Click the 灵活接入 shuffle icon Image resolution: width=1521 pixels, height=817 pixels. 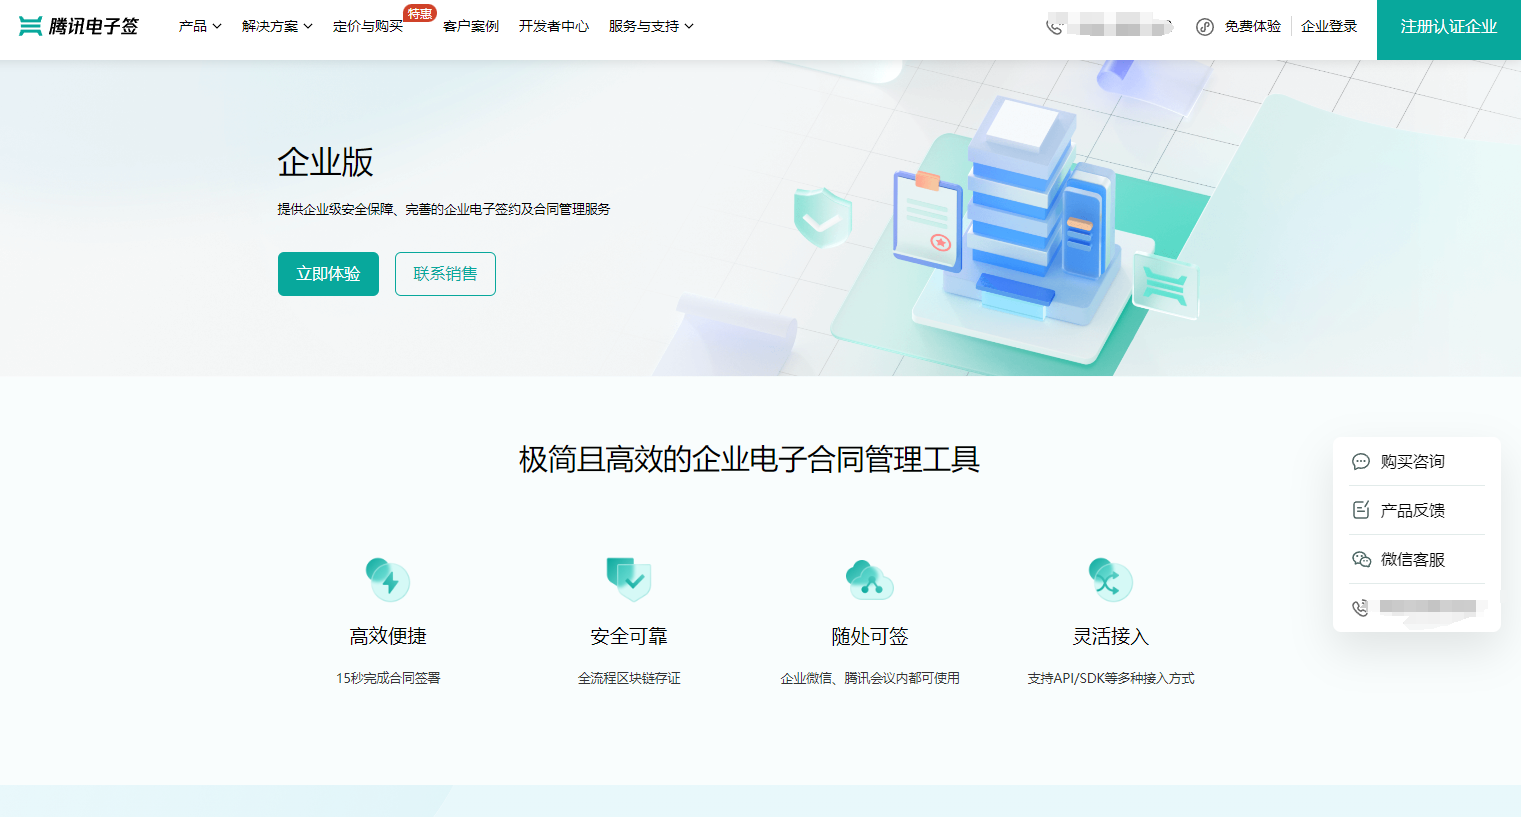[x=1110, y=580]
